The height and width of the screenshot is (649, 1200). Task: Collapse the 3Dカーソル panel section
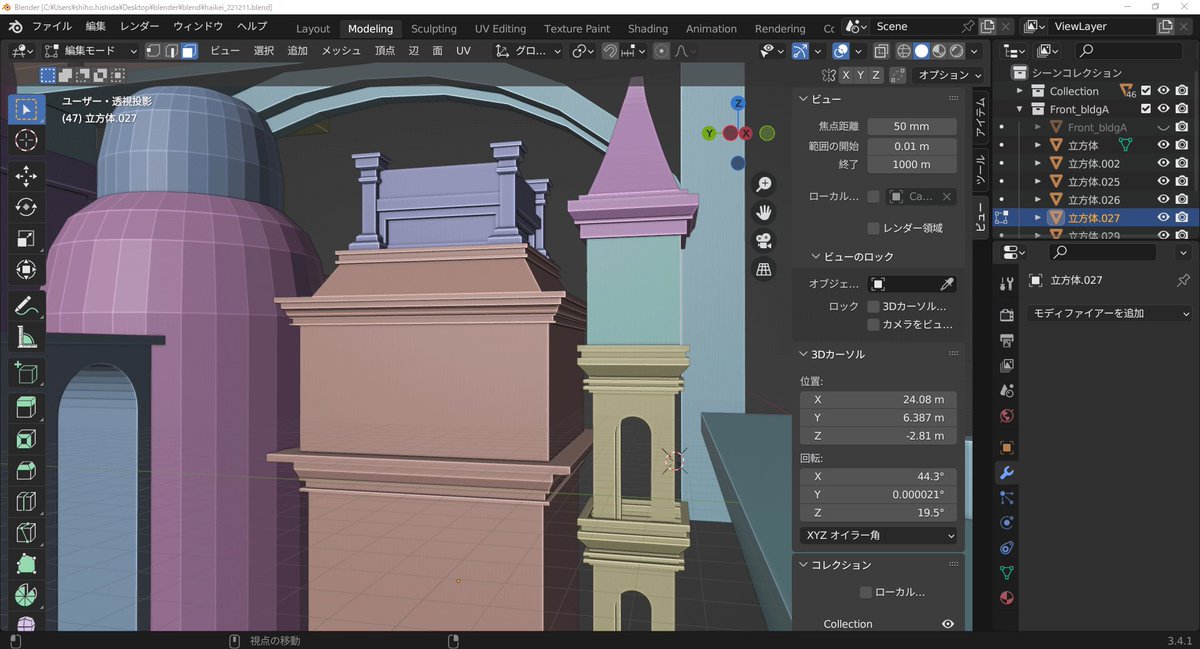pos(804,354)
